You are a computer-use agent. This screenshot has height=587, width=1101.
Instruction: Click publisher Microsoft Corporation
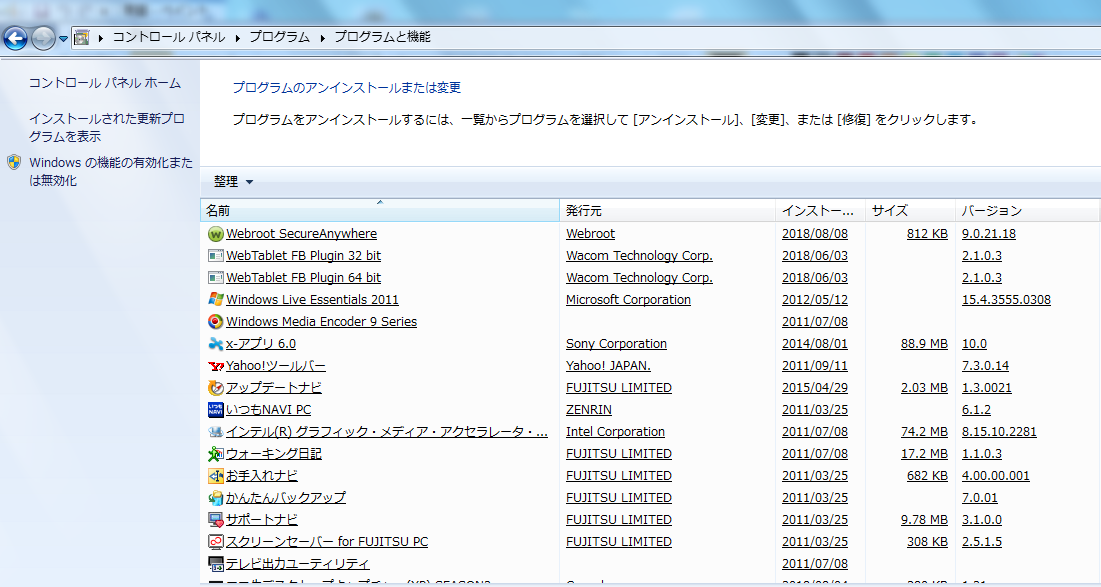pos(628,300)
